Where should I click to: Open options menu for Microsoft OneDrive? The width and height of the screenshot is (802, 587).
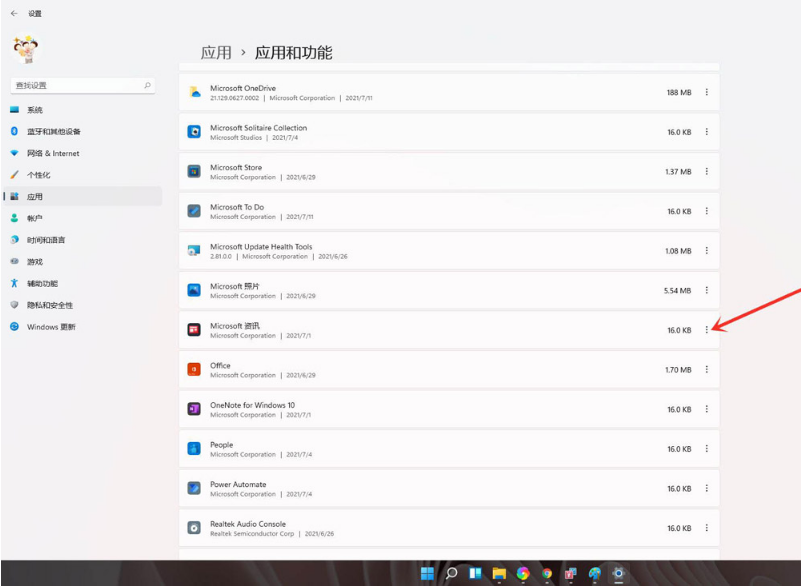pyautogui.click(x=706, y=92)
